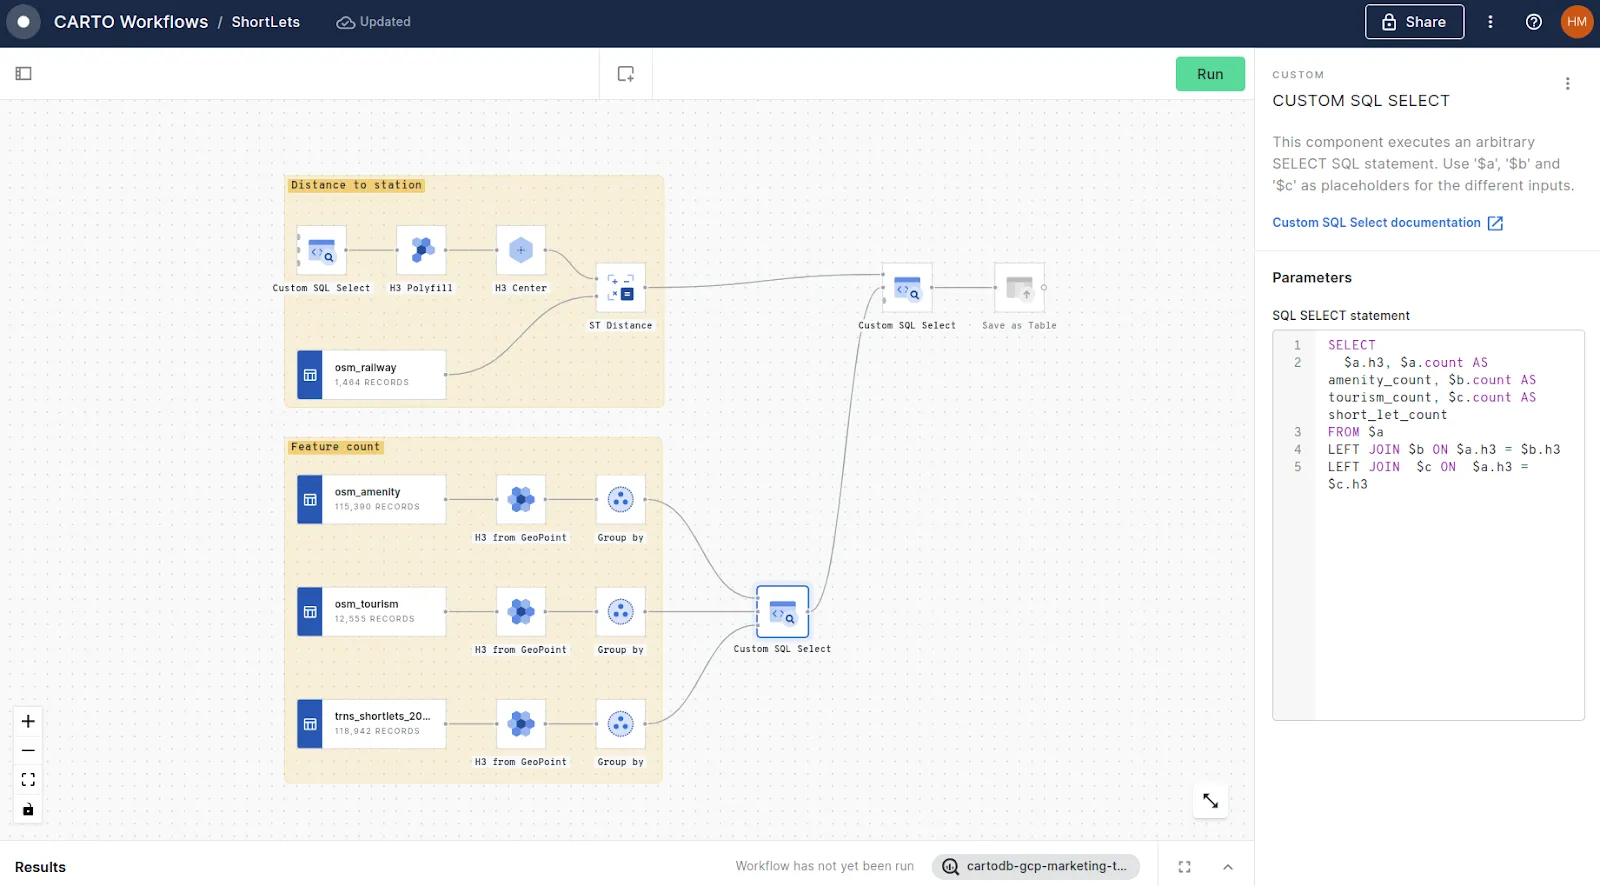Image resolution: width=1600 pixels, height=886 pixels.
Task: Click H3 from GeoPoint node for osm_tourism
Action: tap(521, 612)
